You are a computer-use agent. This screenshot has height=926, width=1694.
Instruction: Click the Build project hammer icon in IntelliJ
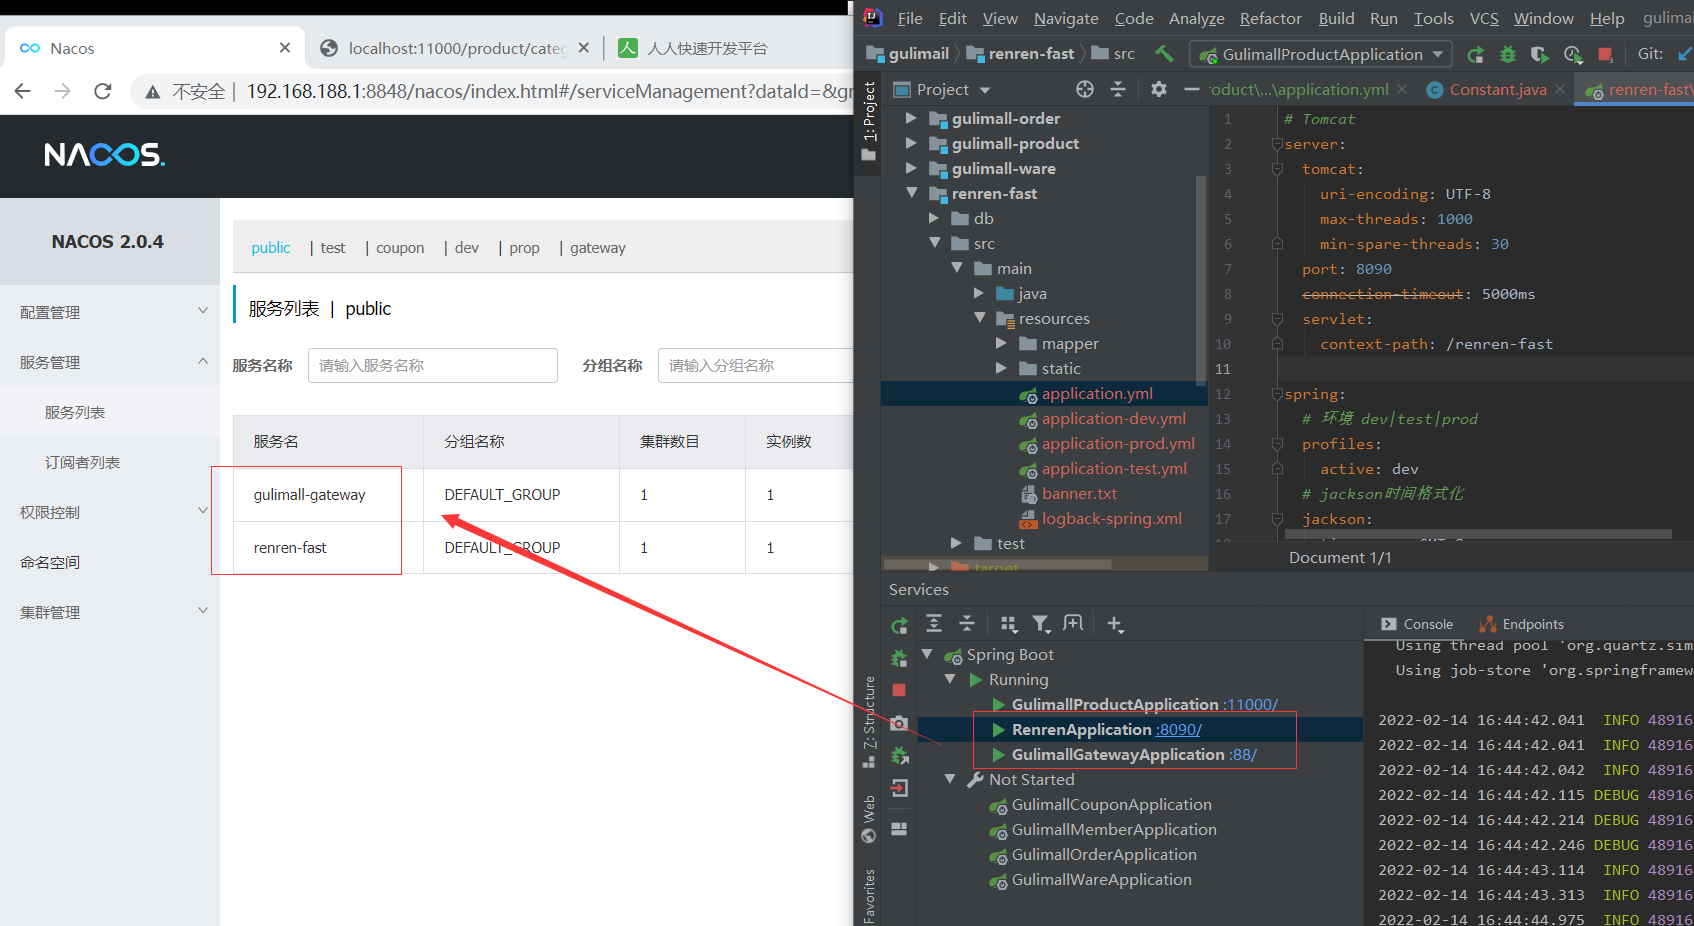[x=1164, y=53]
